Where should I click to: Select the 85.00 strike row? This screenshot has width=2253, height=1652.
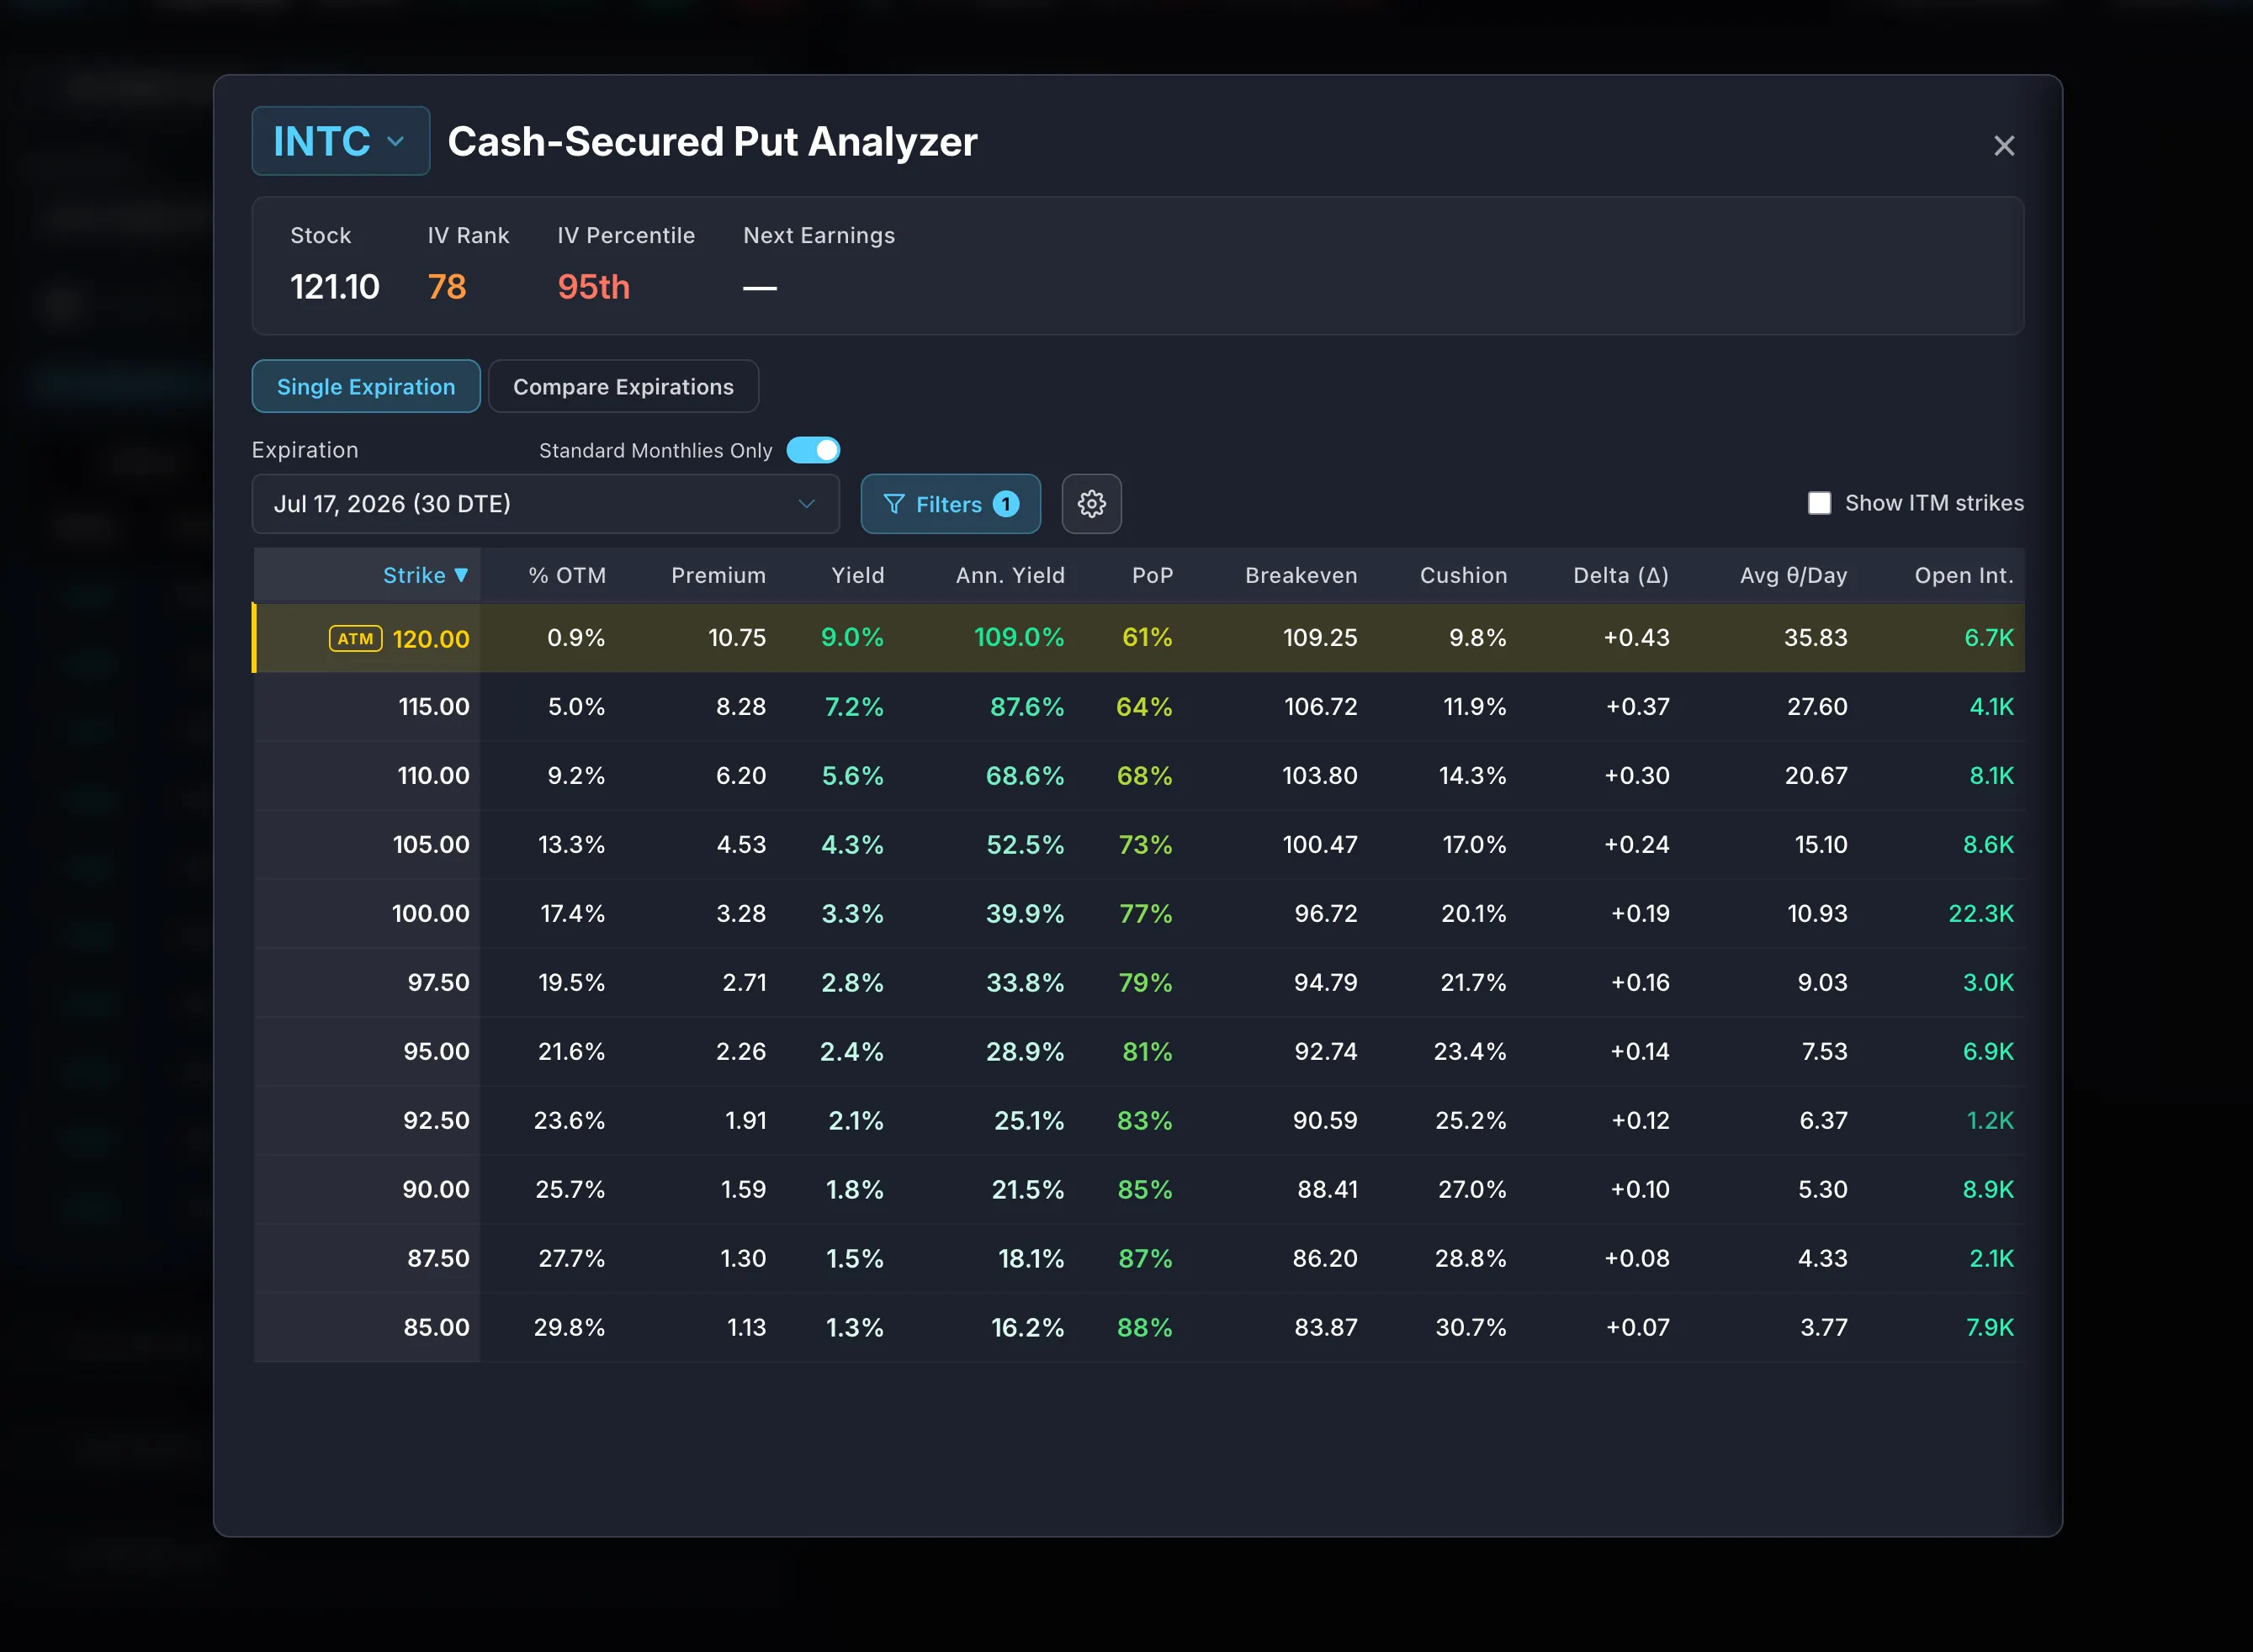coord(1139,1328)
